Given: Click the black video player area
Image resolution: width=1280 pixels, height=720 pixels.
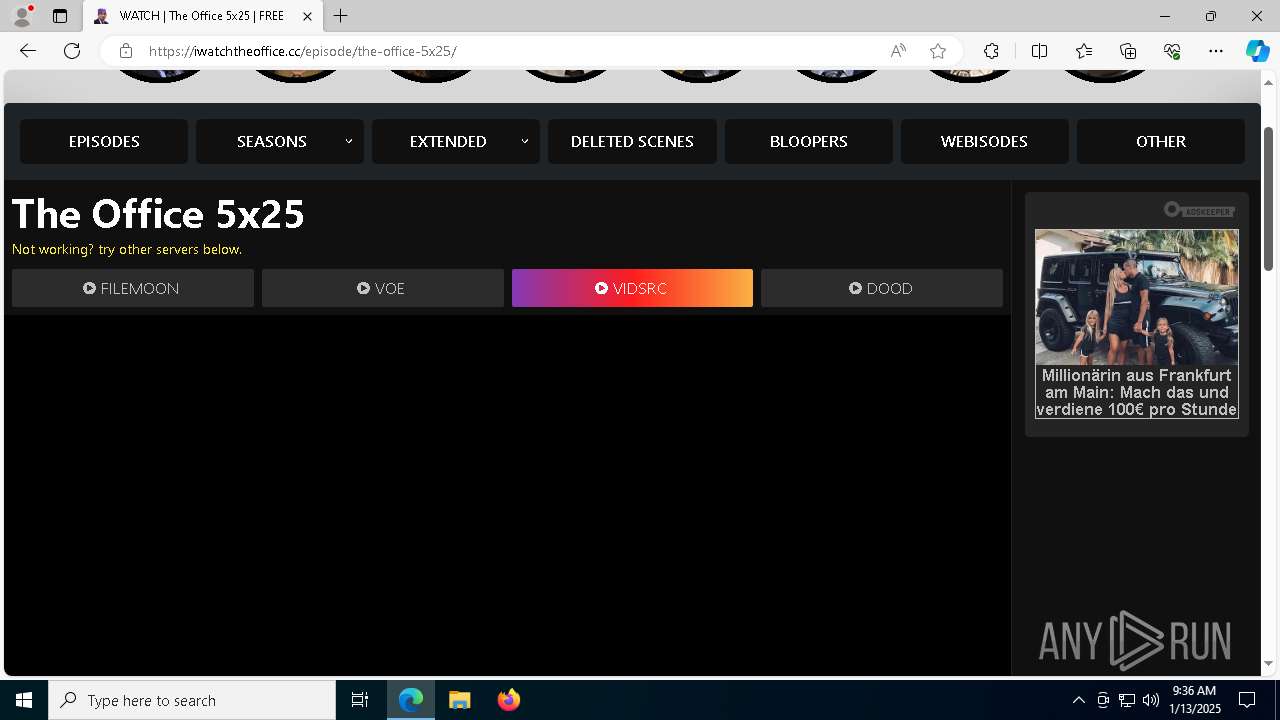Looking at the screenshot, I should (507, 495).
